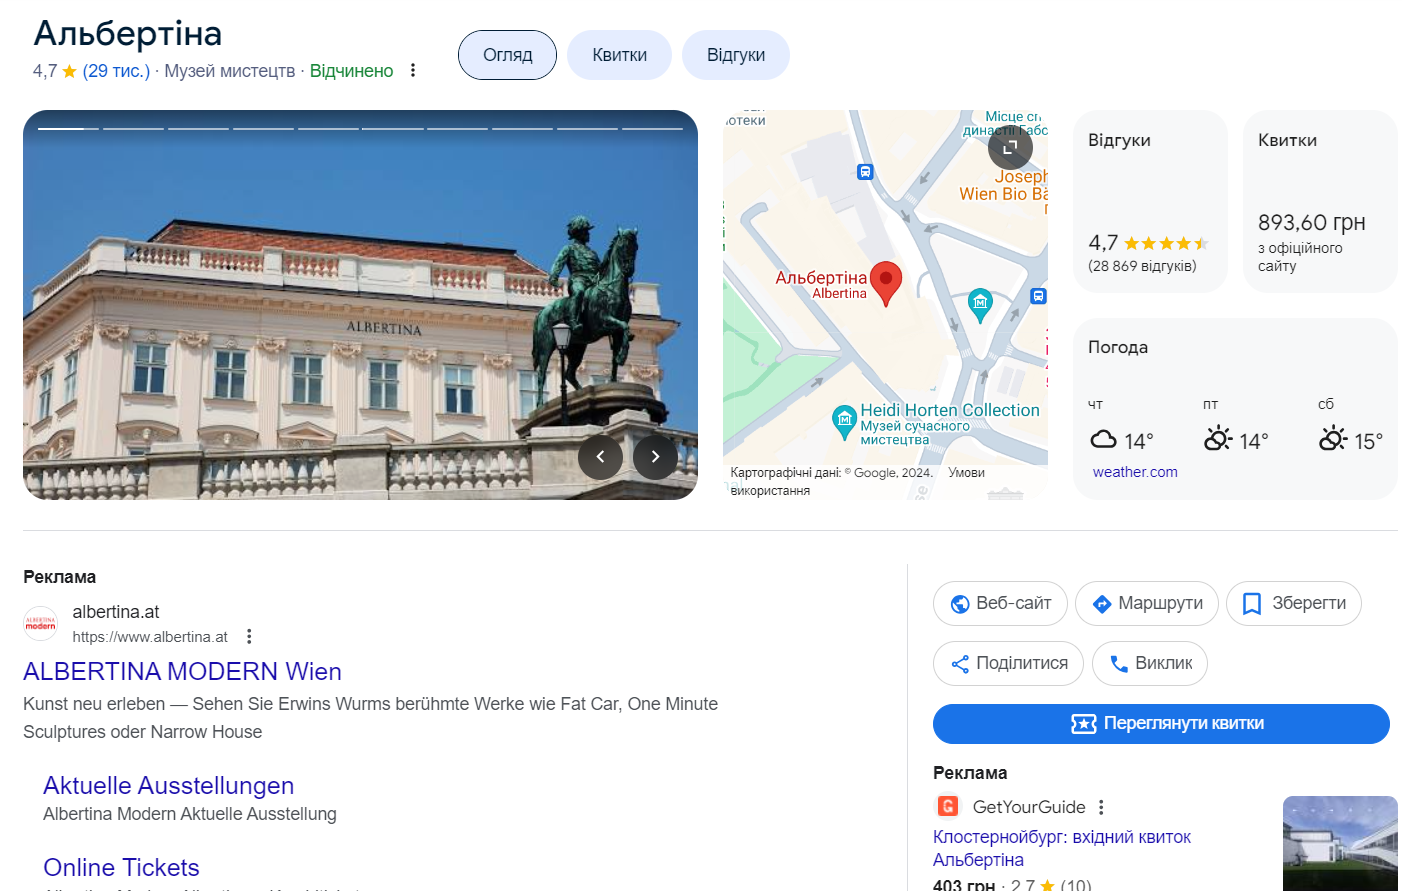Open the weather.com link
1402x891 pixels.
[1135, 471]
